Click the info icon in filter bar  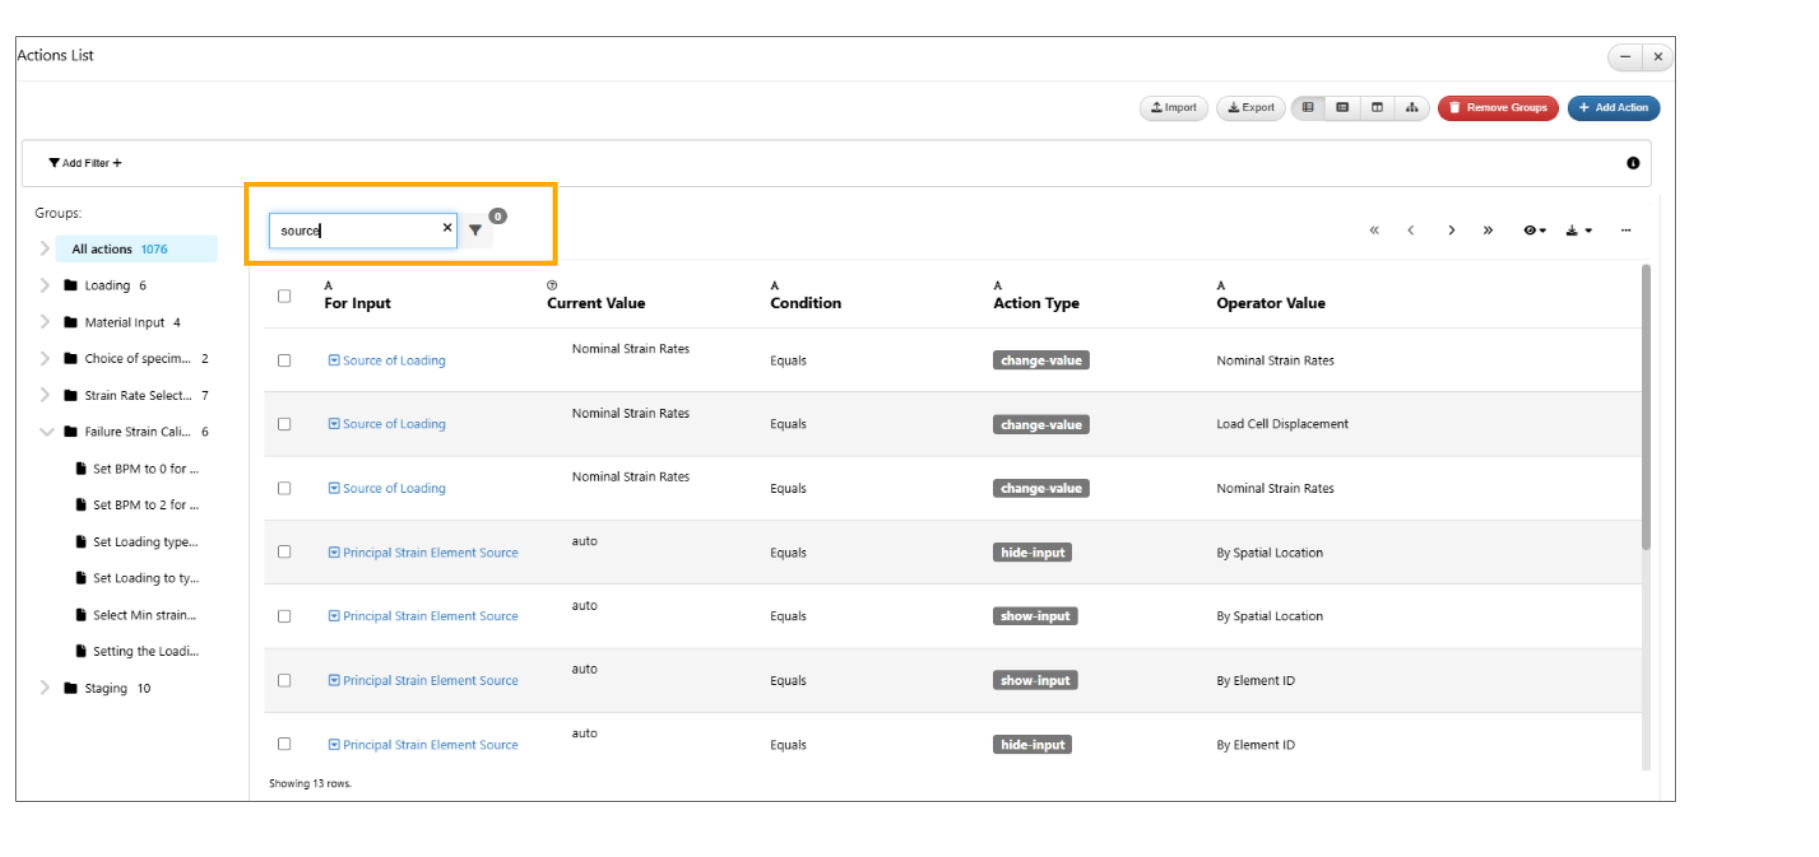point(1632,163)
